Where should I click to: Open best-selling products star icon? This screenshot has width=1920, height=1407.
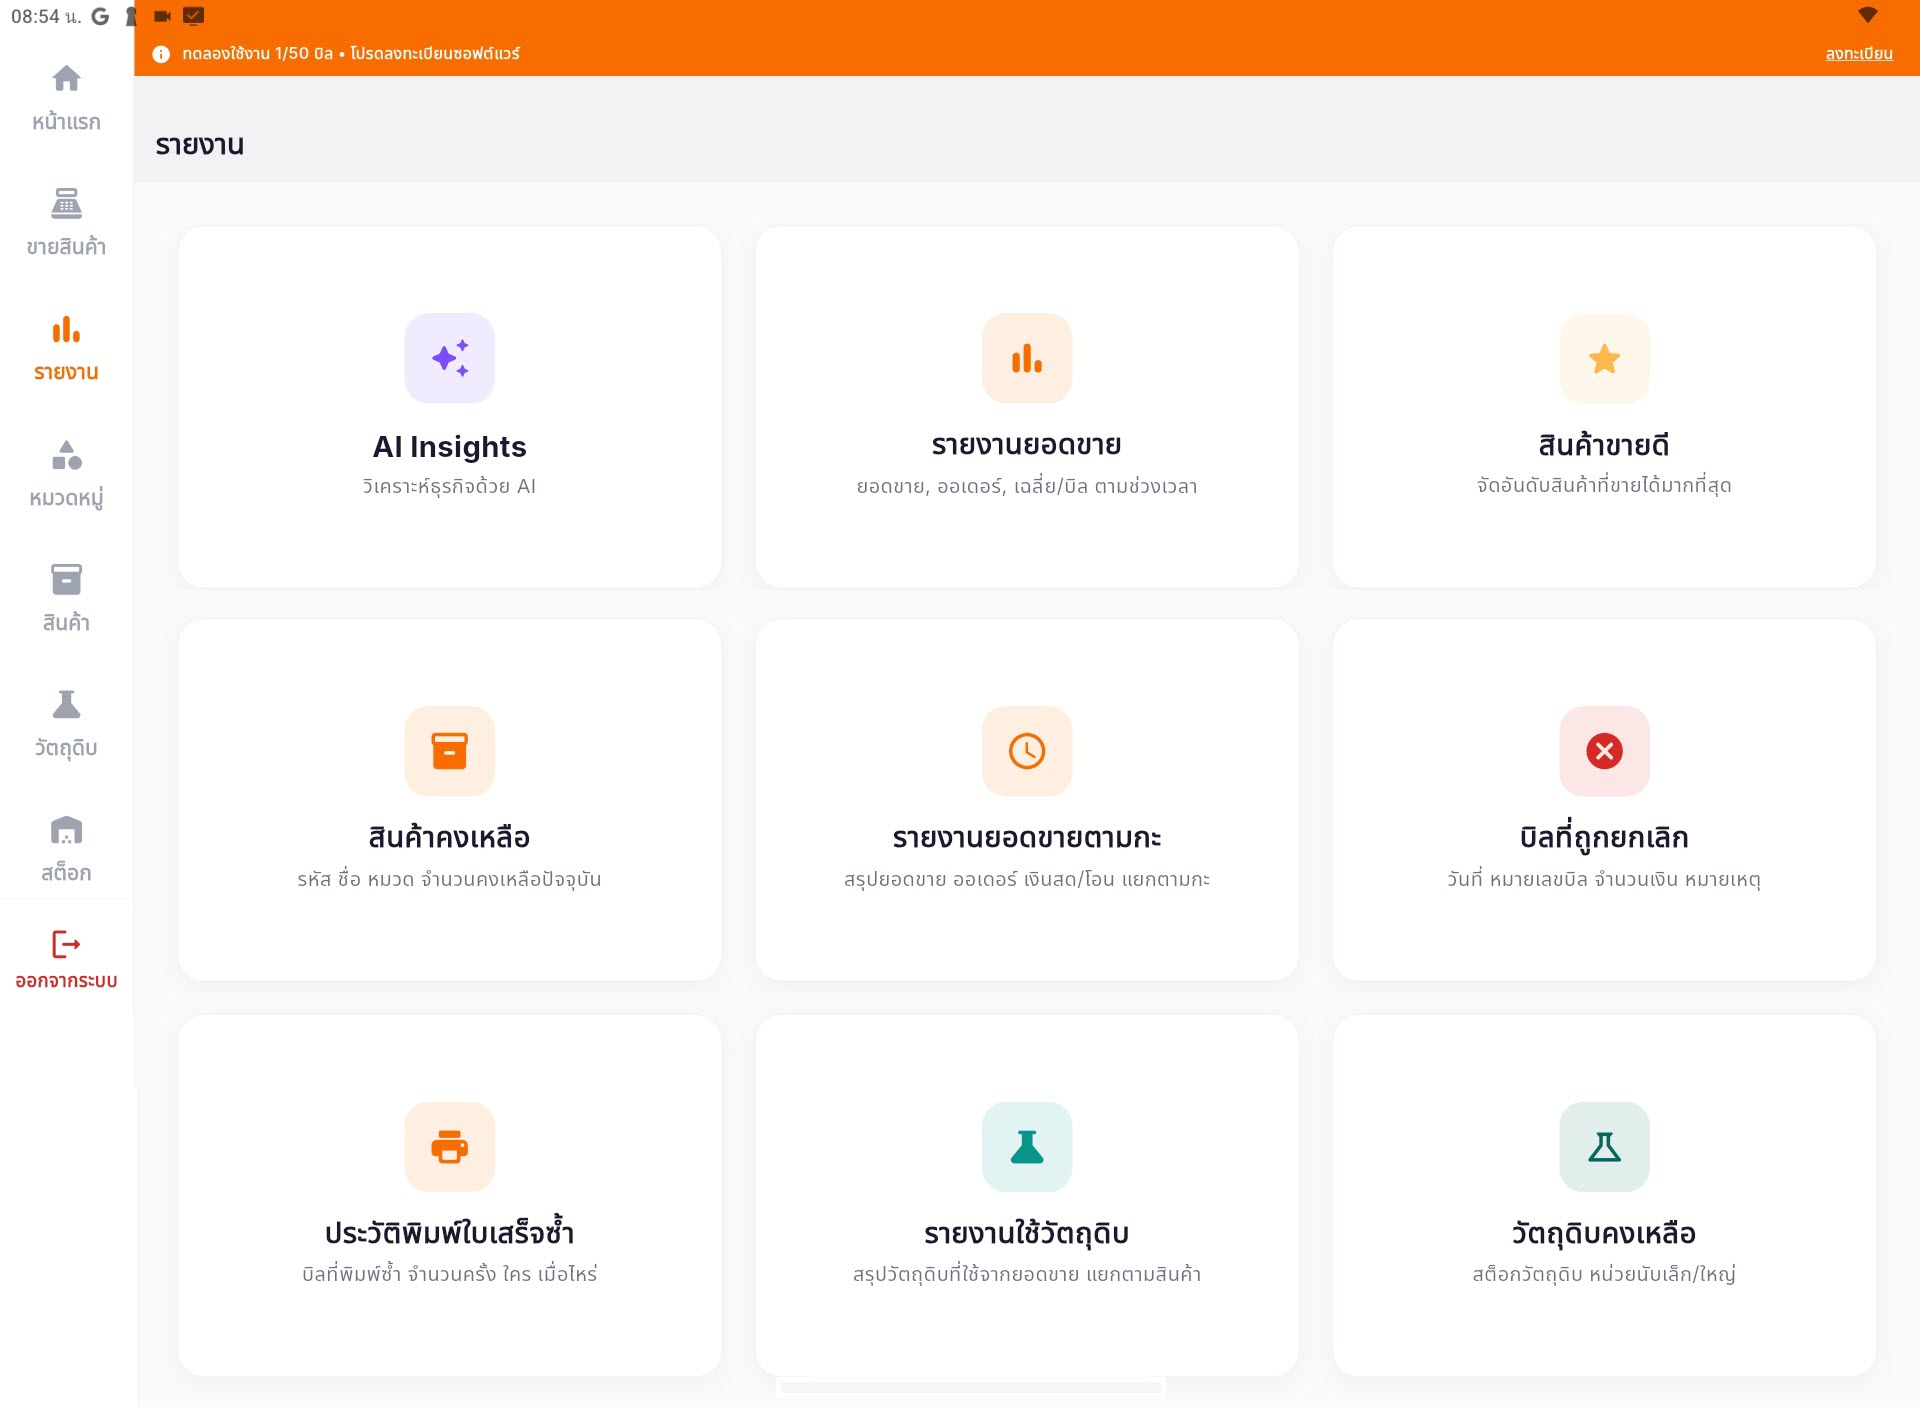pyautogui.click(x=1603, y=358)
